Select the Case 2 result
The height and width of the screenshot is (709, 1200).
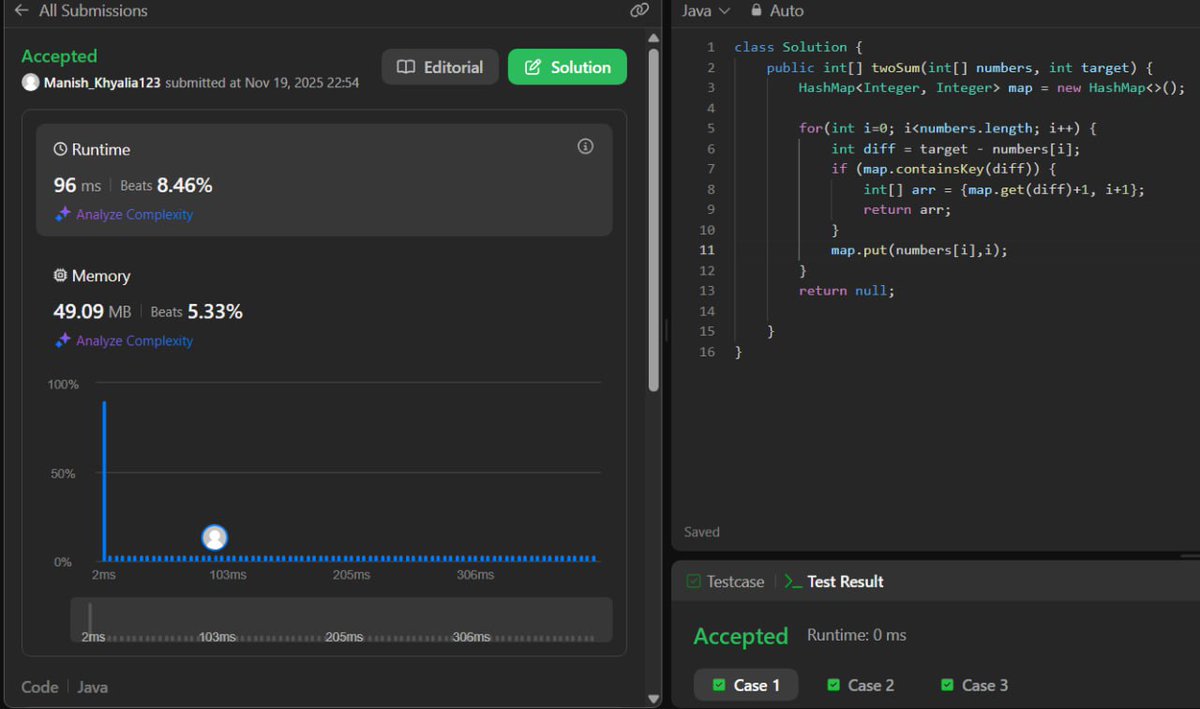coord(860,685)
